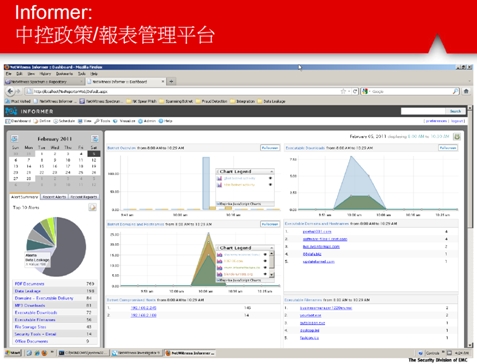Click the refresh icon beside dashboard date
This screenshot has height=364, width=477.
[457, 136]
